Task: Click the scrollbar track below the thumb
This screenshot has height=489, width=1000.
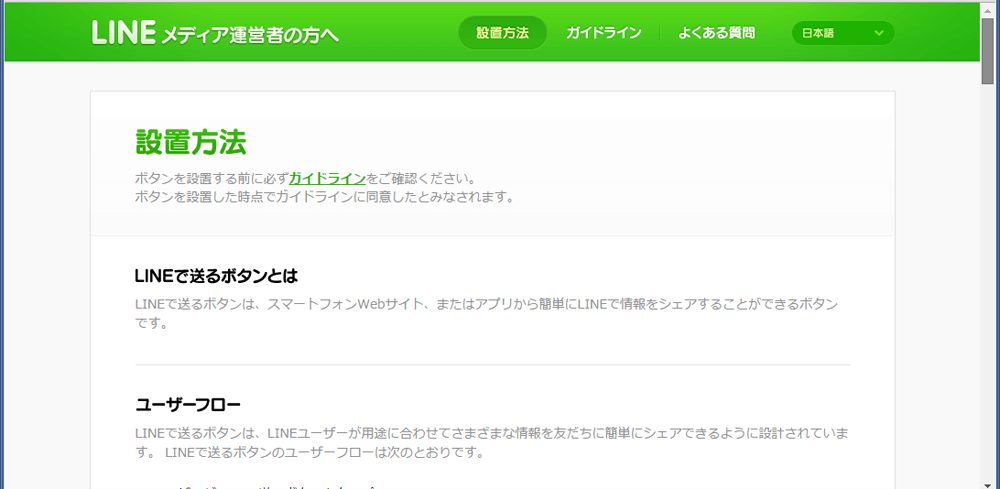Action: click(988, 300)
